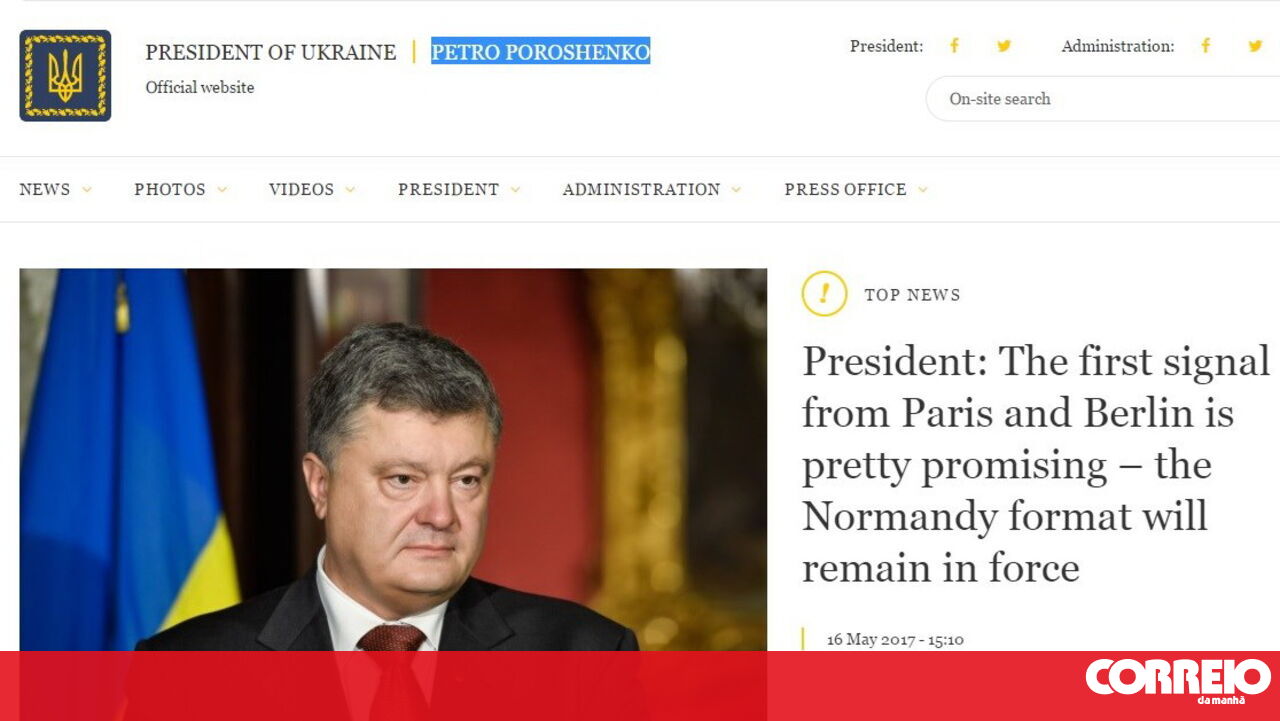Open the President's Facebook page icon
This screenshot has height=721, width=1280.
click(x=954, y=46)
